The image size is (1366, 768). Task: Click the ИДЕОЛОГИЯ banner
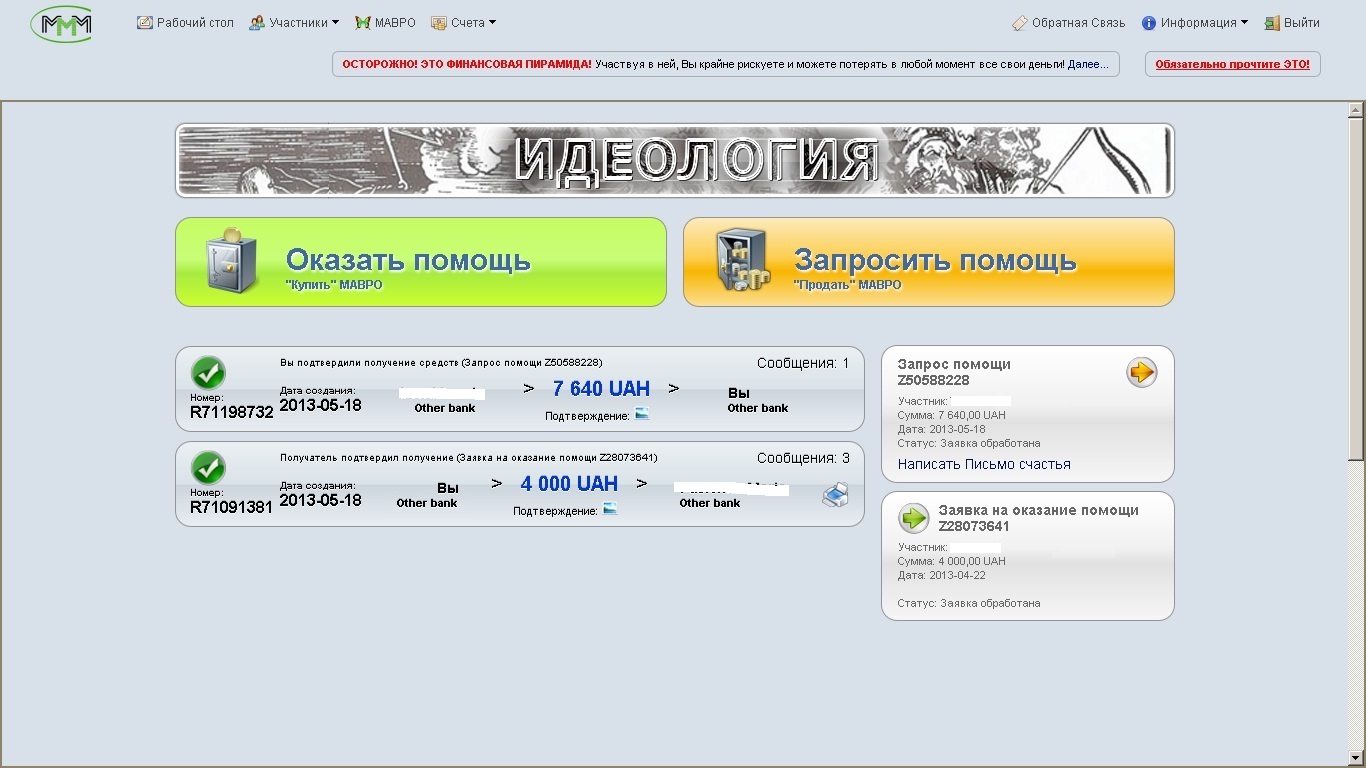675,160
